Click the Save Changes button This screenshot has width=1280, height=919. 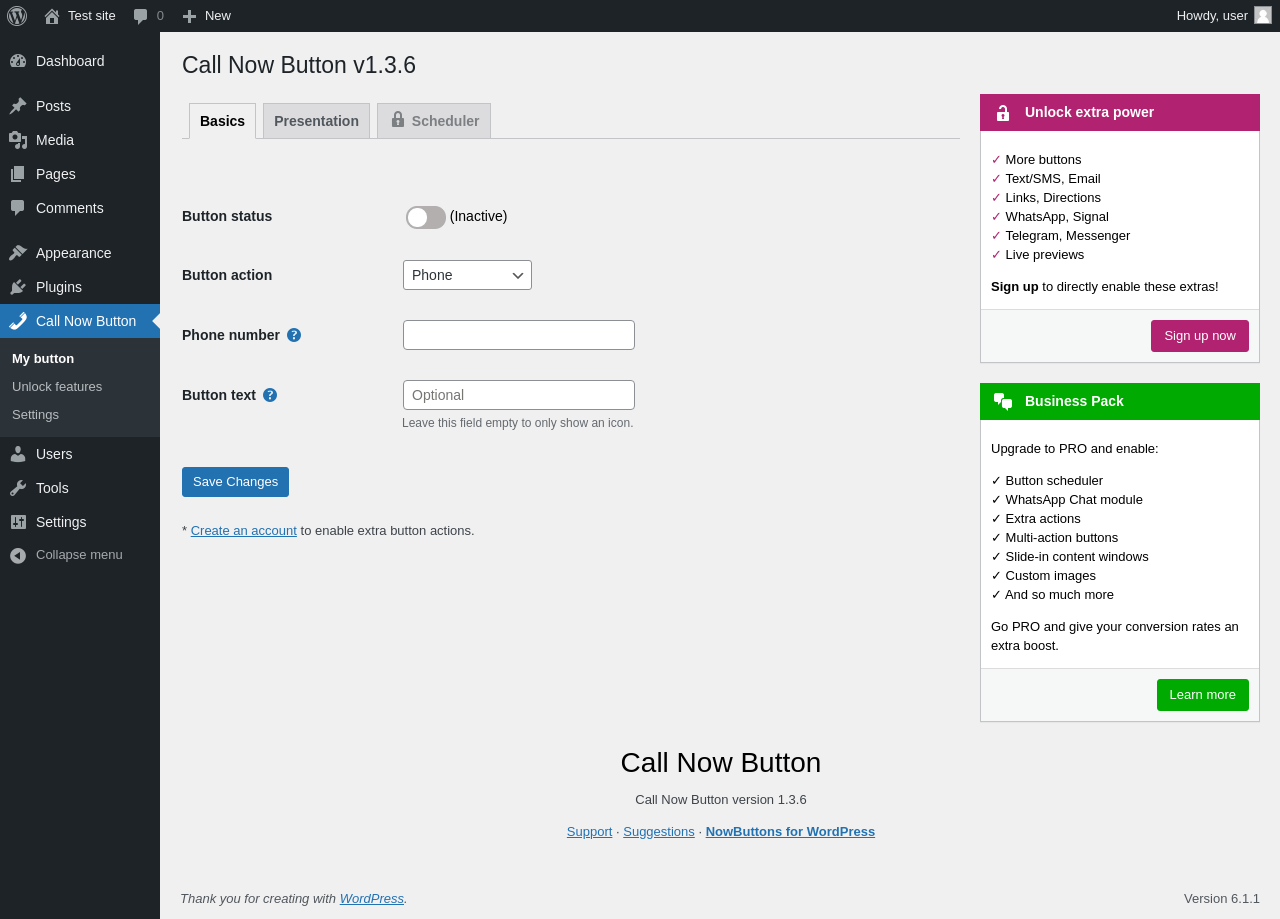235,482
